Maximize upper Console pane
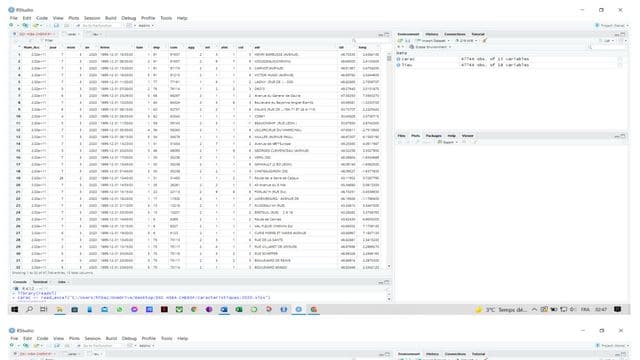The height and width of the screenshot is (360, 640). 387,282
